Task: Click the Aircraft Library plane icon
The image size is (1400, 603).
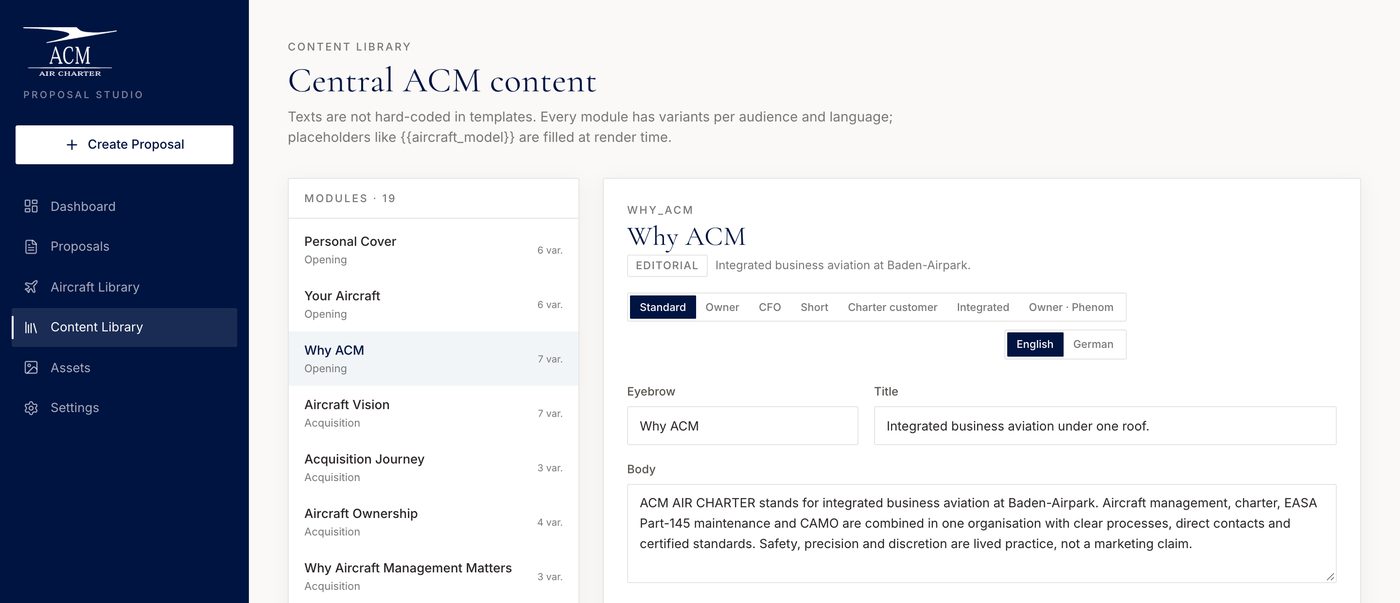Action: click(31, 287)
